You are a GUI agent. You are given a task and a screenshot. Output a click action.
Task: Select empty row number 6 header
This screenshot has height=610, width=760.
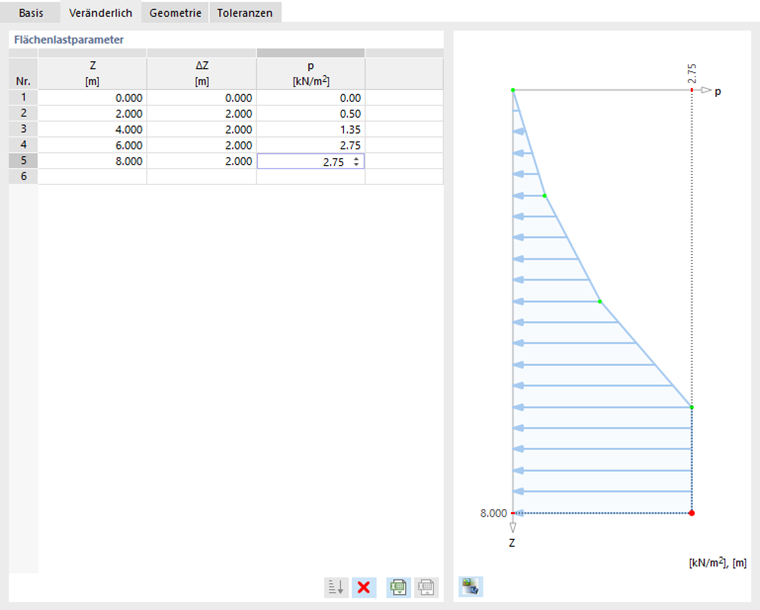(23, 176)
